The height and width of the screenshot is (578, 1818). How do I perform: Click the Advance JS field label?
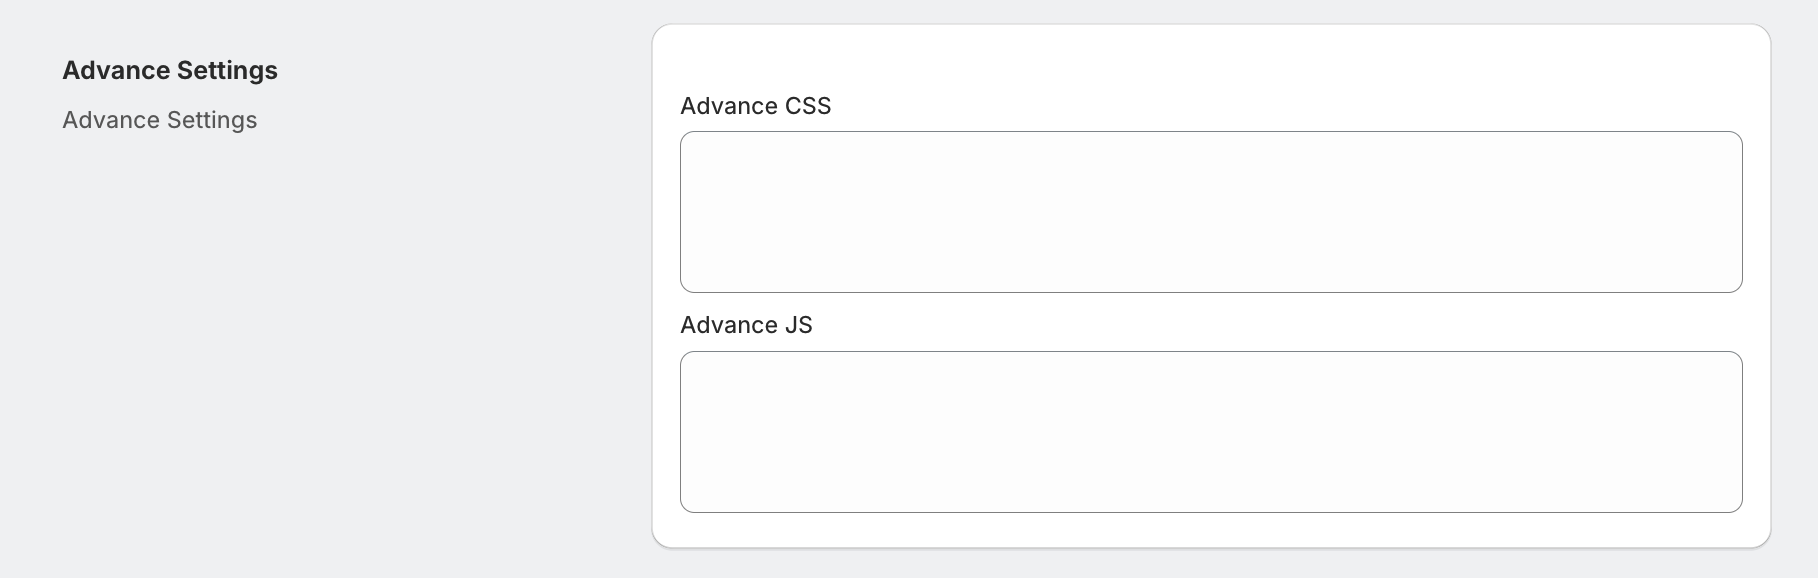click(x=746, y=325)
